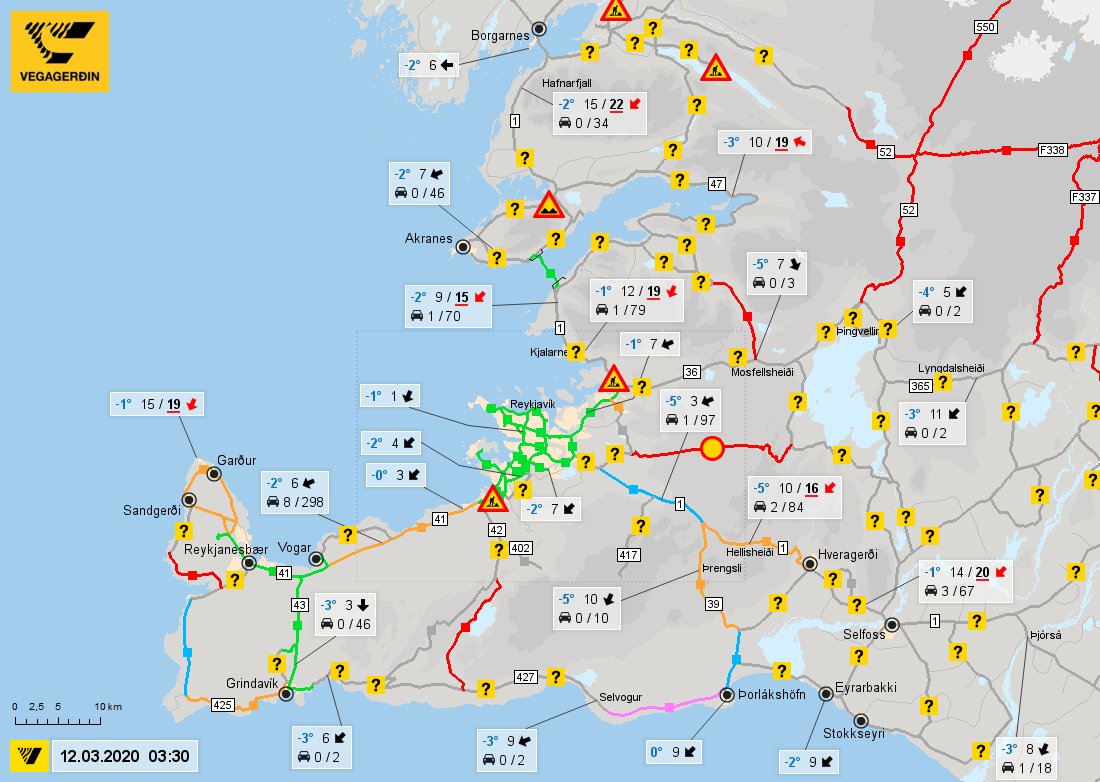Click the Þorlákshöfn town marker
Screen dimensions: 1100x782
click(727, 695)
